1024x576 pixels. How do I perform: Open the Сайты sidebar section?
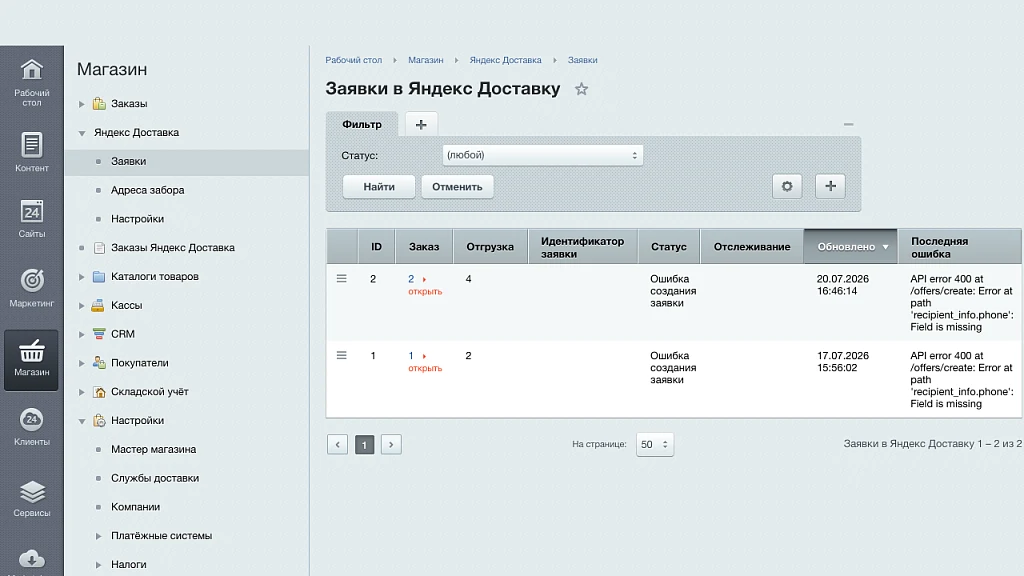pyautogui.click(x=31, y=218)
